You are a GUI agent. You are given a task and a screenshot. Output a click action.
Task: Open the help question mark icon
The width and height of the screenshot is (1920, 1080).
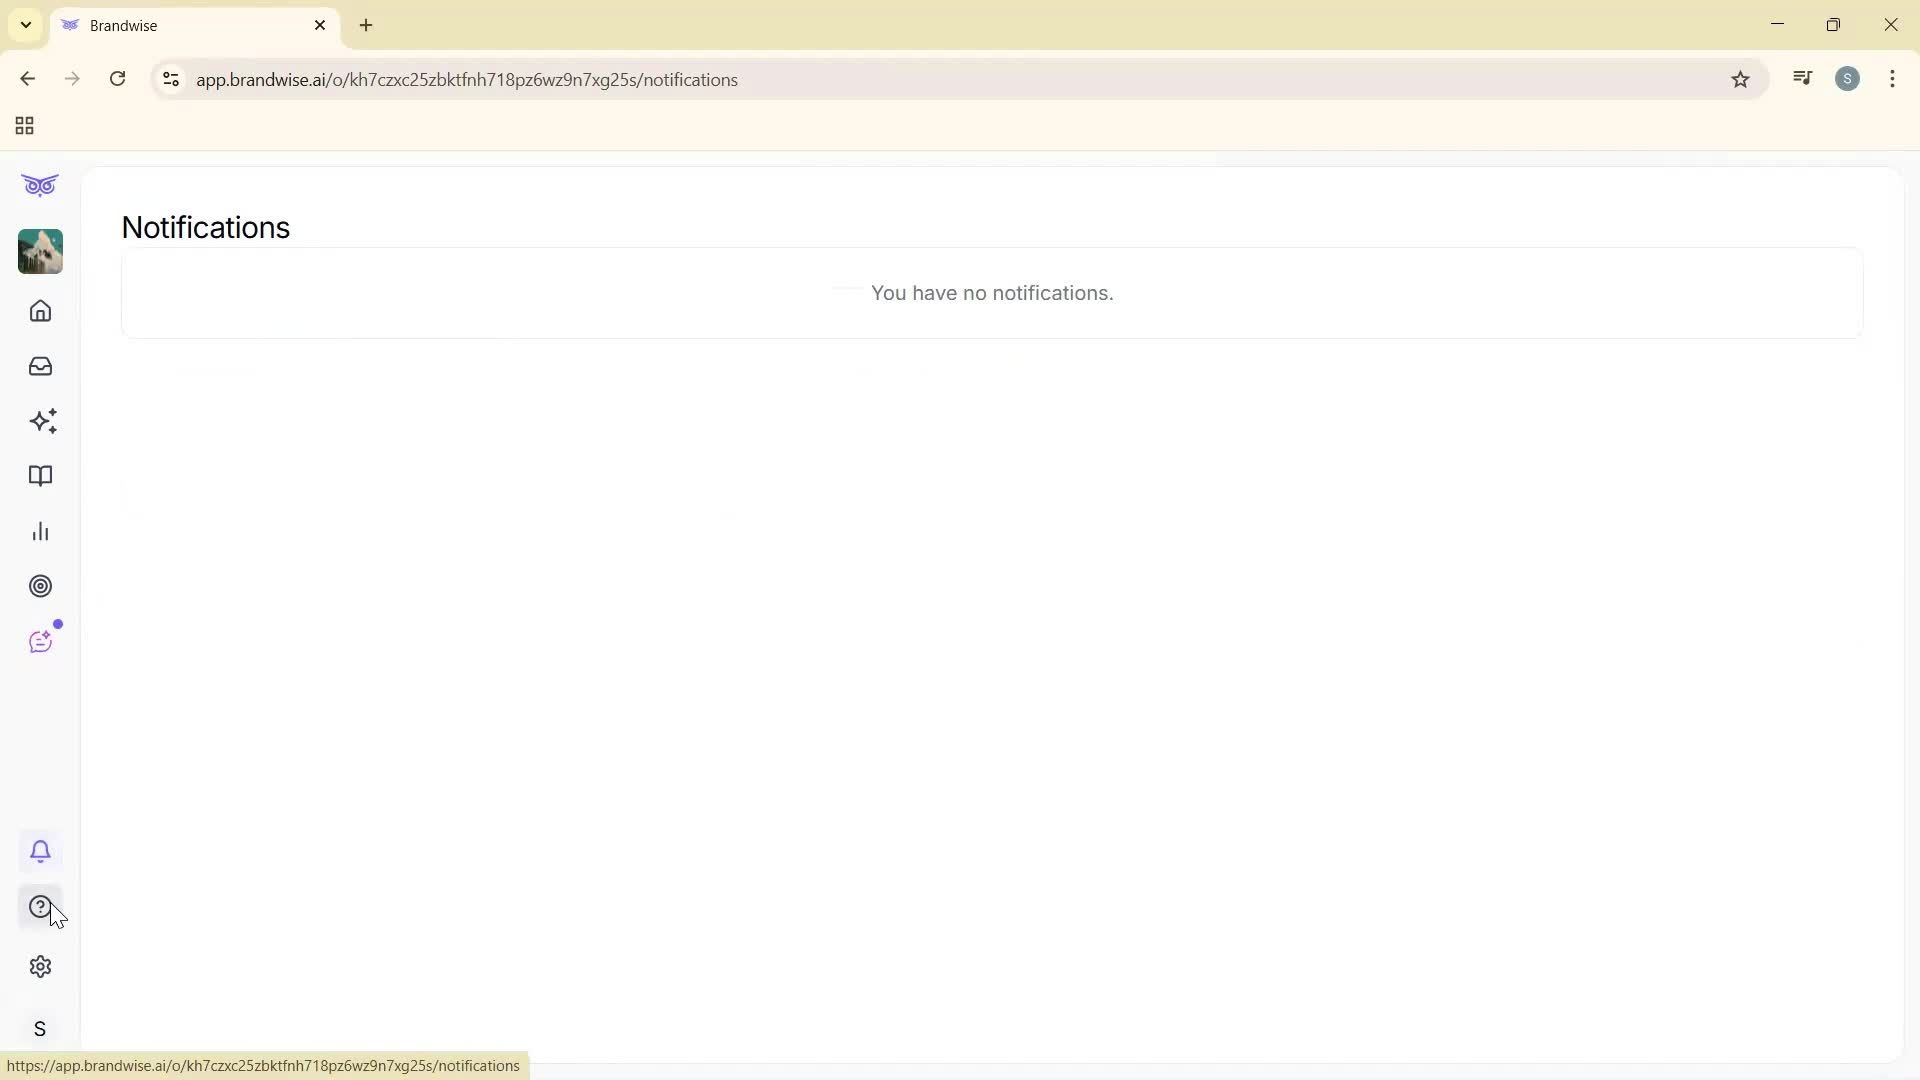coord(39,908)
